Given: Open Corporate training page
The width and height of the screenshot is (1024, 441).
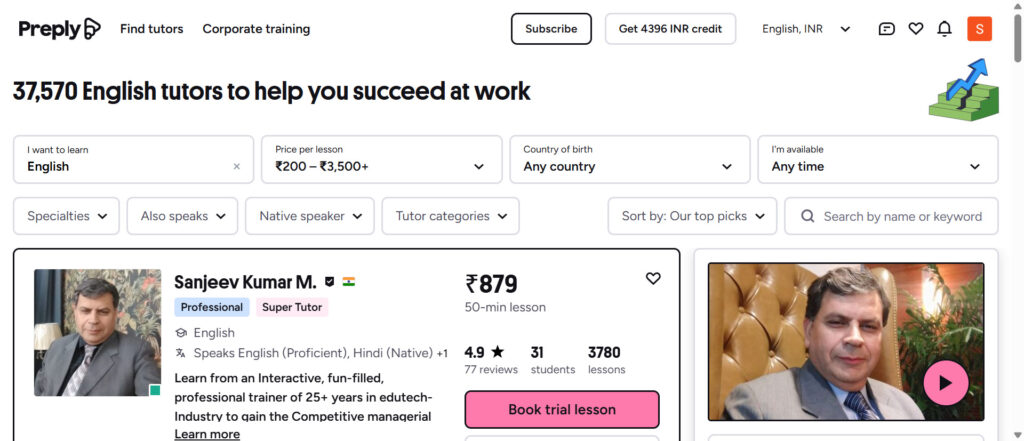Looking at the screenshot, I should tap(256, 29).
